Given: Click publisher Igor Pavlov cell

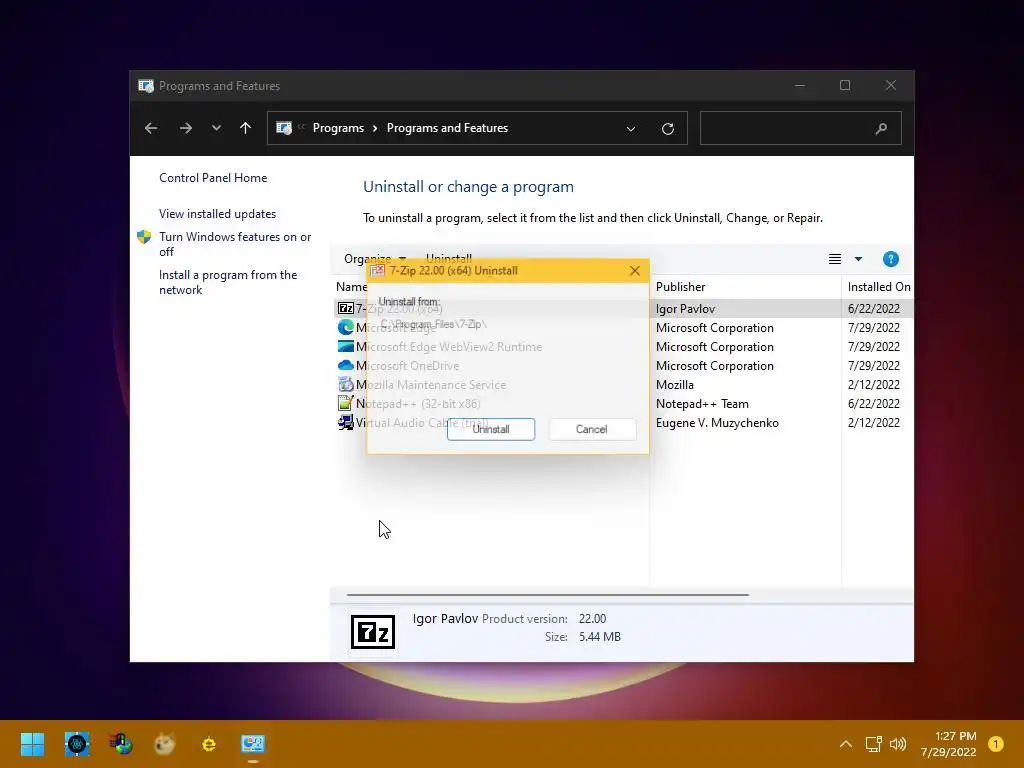Looking at the screenshot, I should click(685, 309).
